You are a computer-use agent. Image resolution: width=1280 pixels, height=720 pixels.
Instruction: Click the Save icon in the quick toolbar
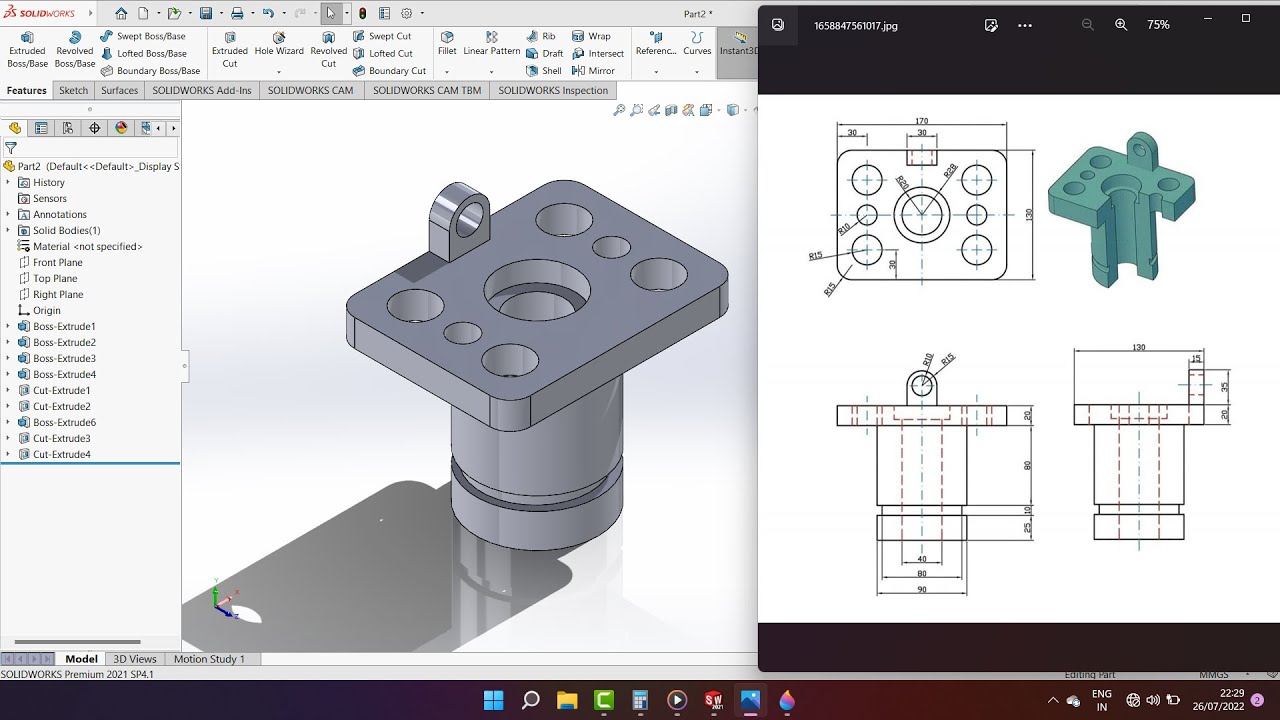205,14
